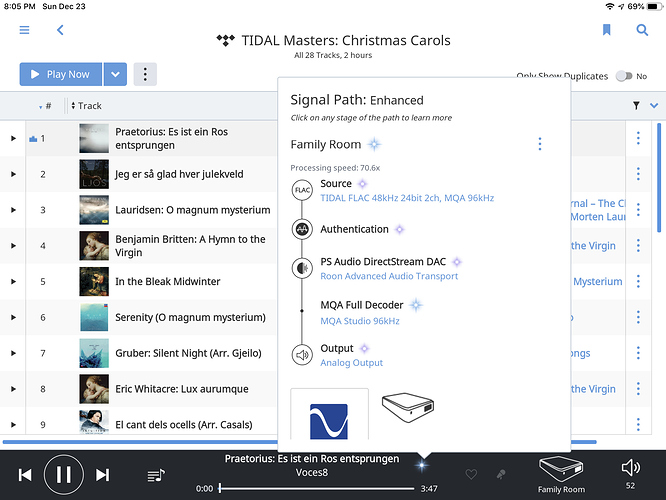The height and width of the screenshot is (500, 666).
Task: Click the FLAC Source stage icon
Action: coord(302,190)
